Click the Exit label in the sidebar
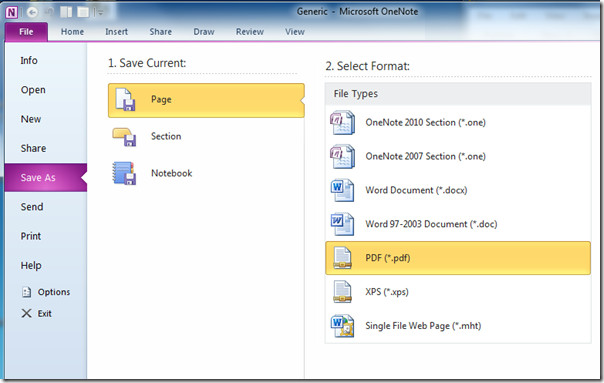Viewport: 604px width, 383px height. click(44, 314)
